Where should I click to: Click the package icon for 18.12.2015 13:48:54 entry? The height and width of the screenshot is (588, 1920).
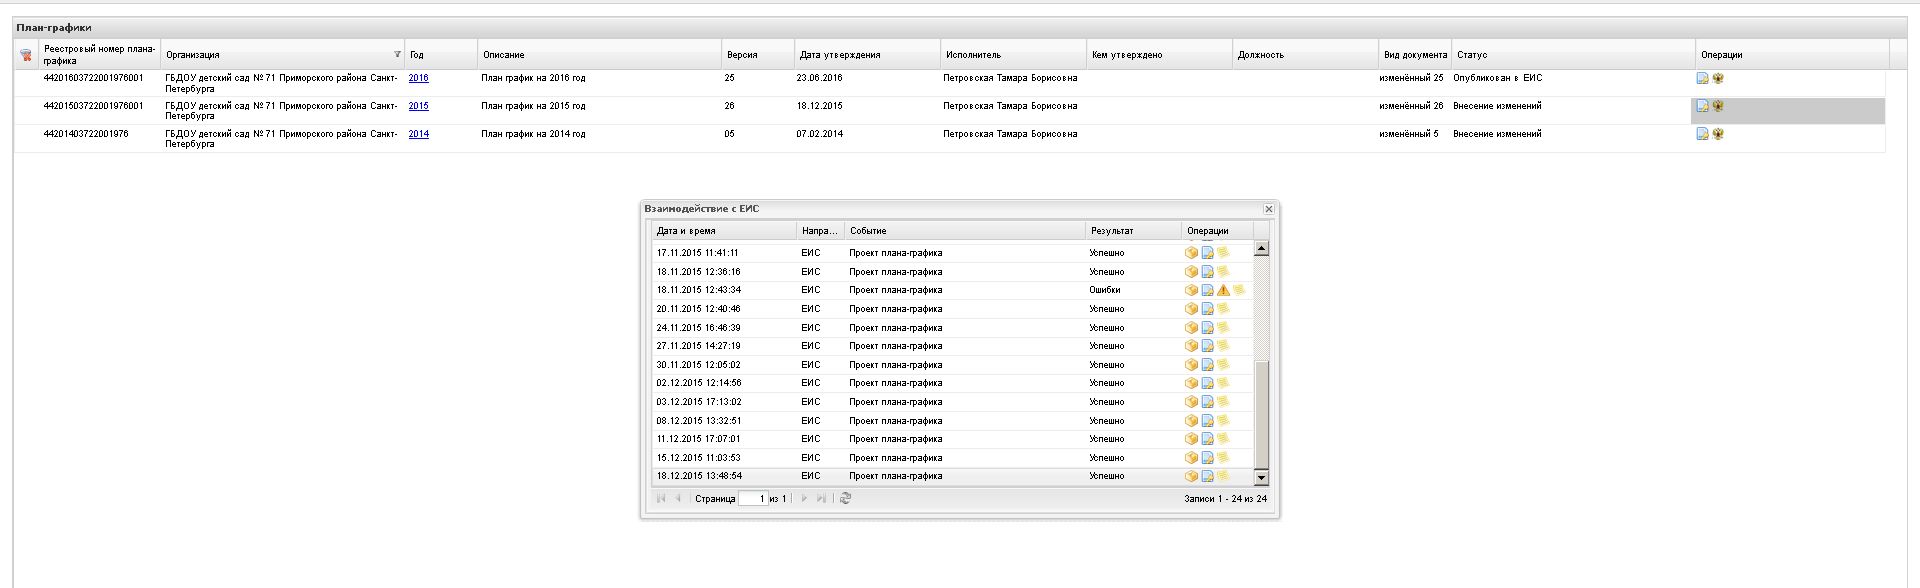[x=1191, y=476]
